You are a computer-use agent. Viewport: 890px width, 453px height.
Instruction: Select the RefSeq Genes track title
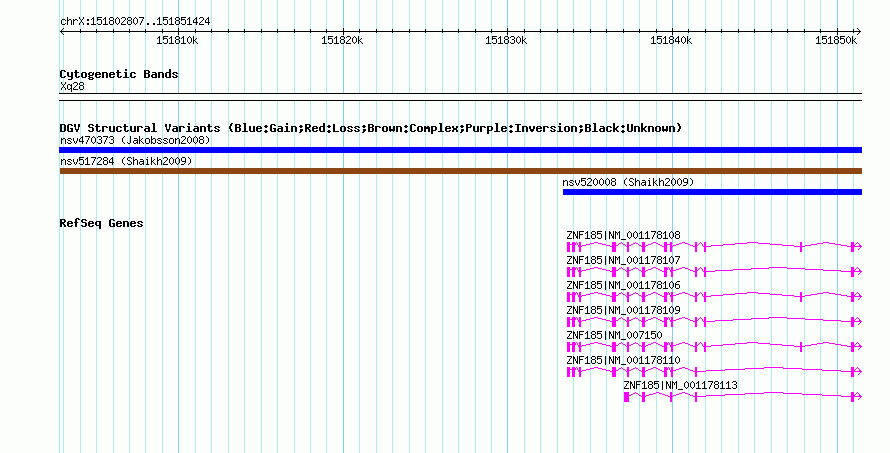[101, 223]
